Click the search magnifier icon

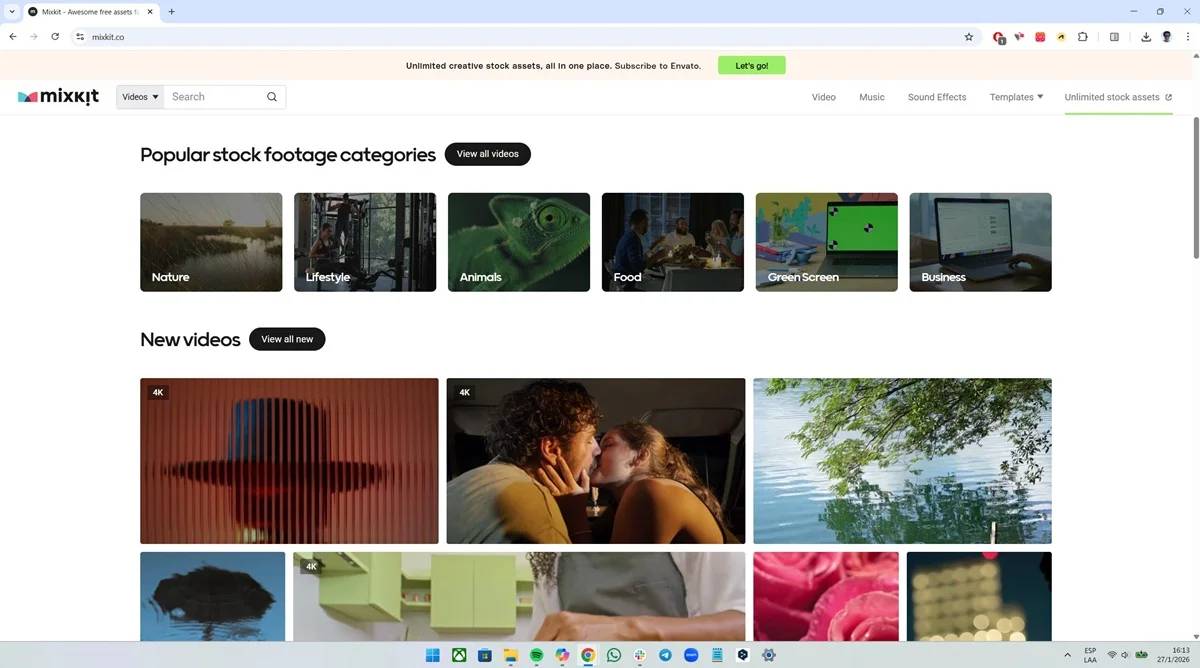point(272,97)
